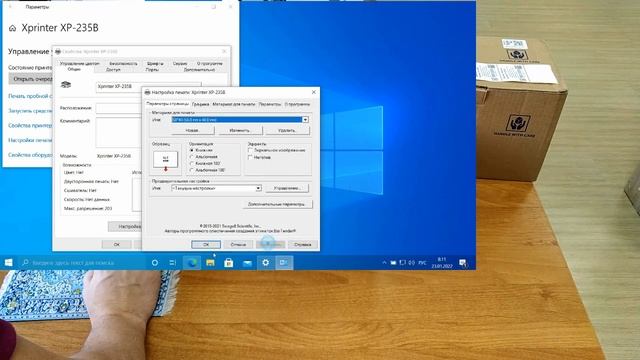Open the volume control in the tray
This screenshot has height=360, width=640.
pyautogui.click(x=411, y=263)
